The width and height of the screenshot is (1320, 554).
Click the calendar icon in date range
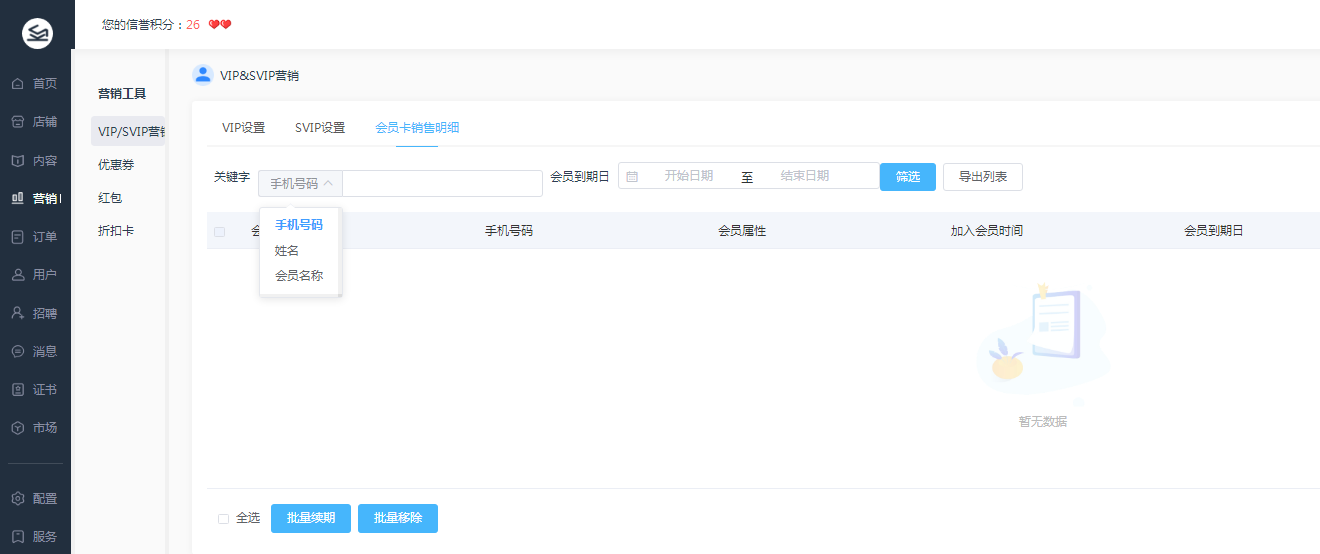pos(632,177)
